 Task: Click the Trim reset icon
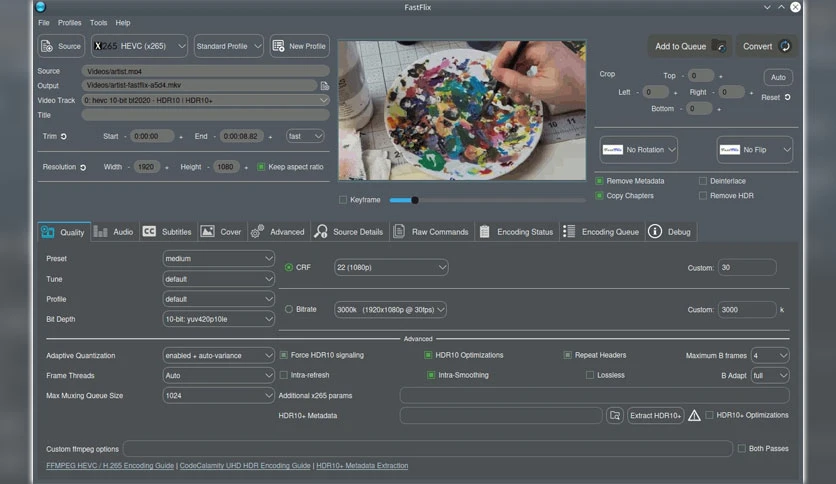[63, 136]
